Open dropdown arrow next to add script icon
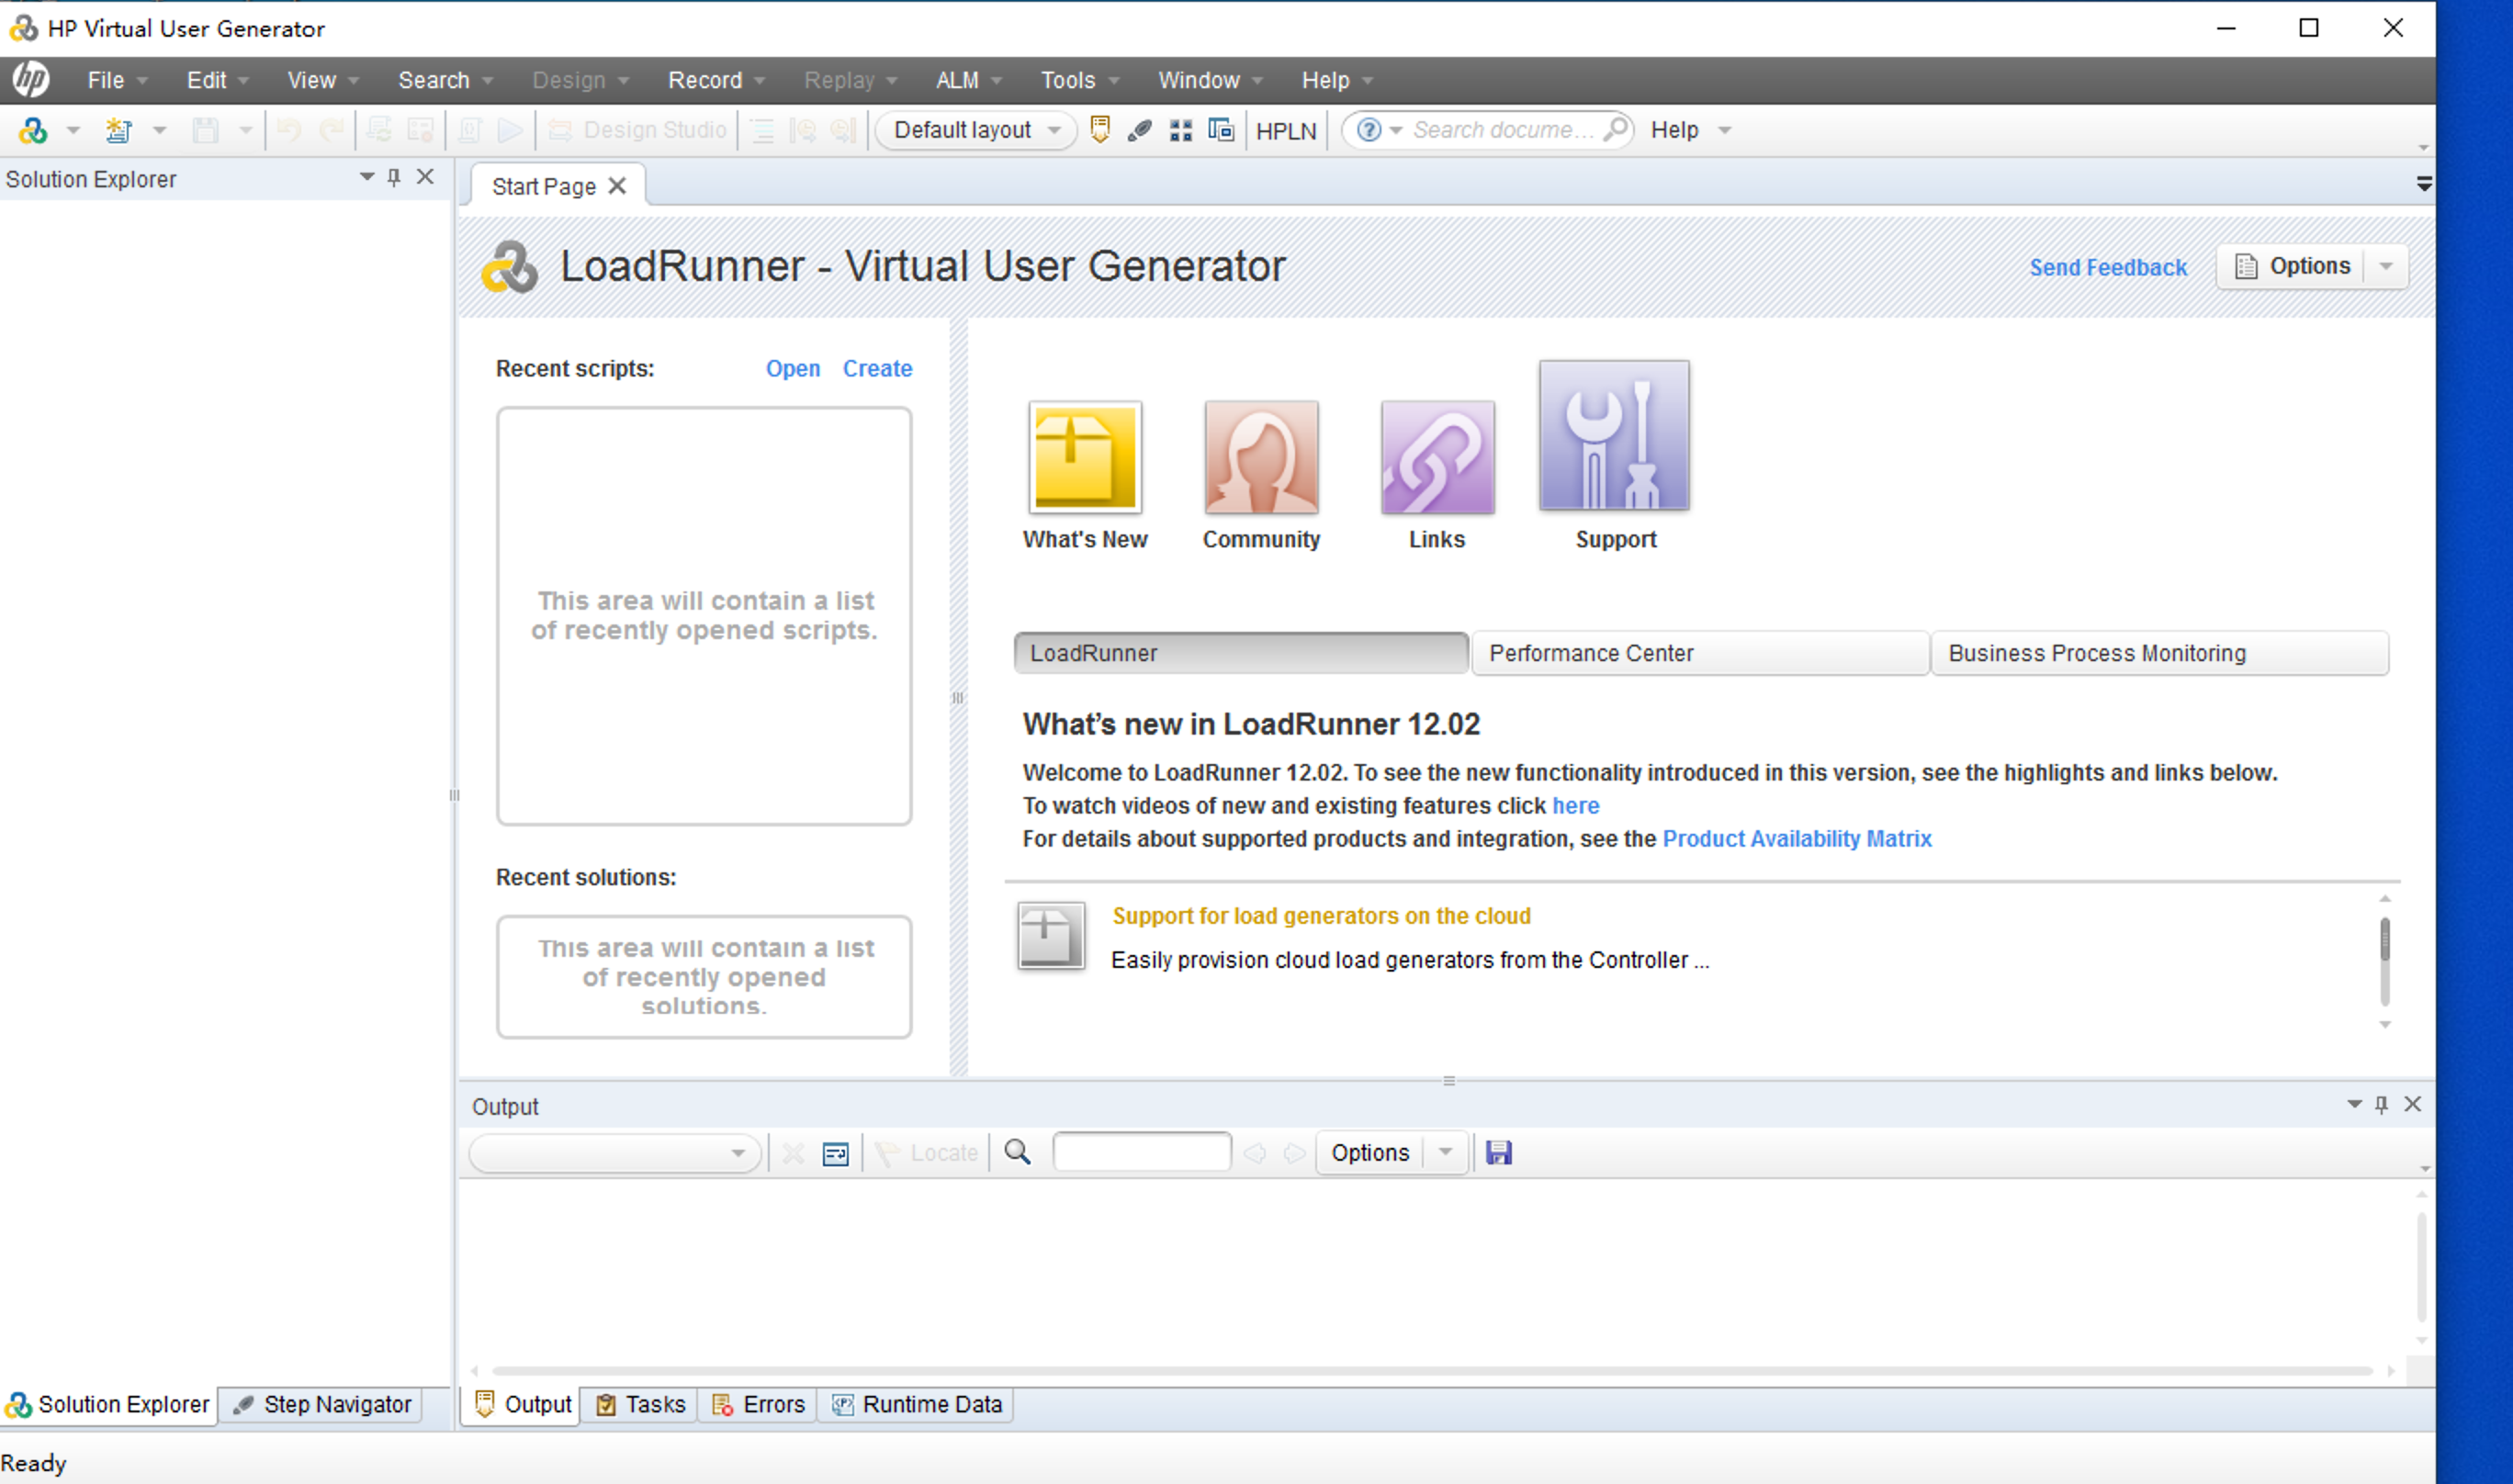Screen dimensions: 2513x1484 click(159, 130)
